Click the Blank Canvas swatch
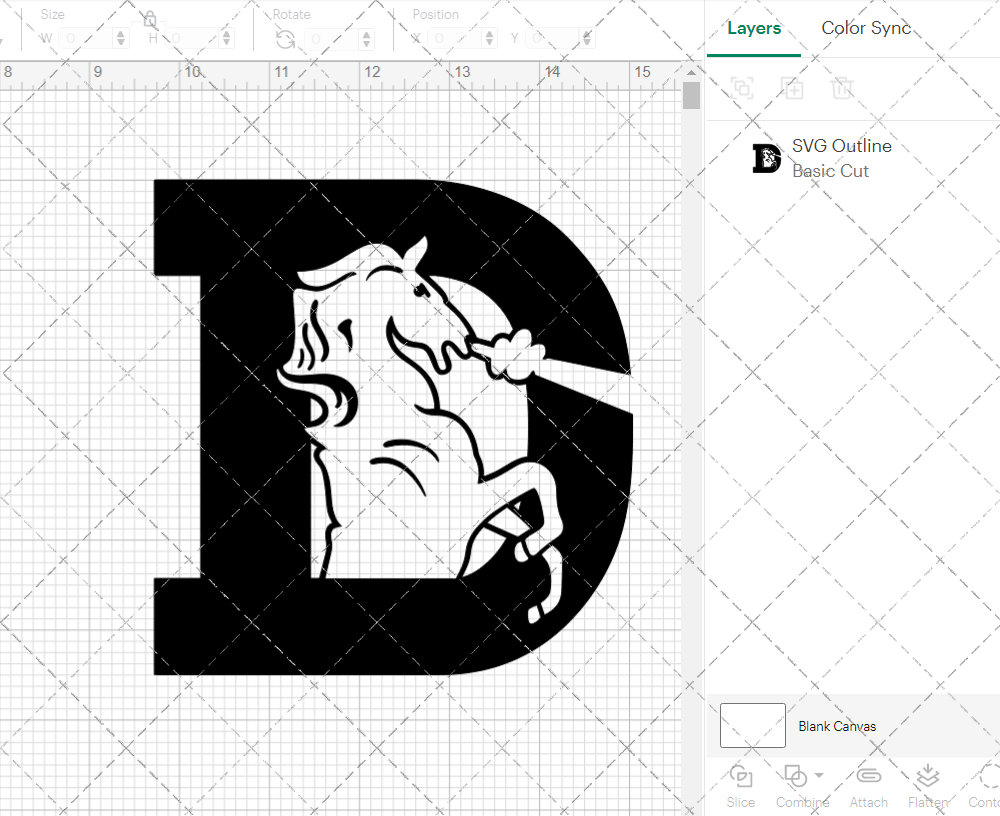Image resolution: width=1000 pixels, height=816 pixels. point(753,725)
